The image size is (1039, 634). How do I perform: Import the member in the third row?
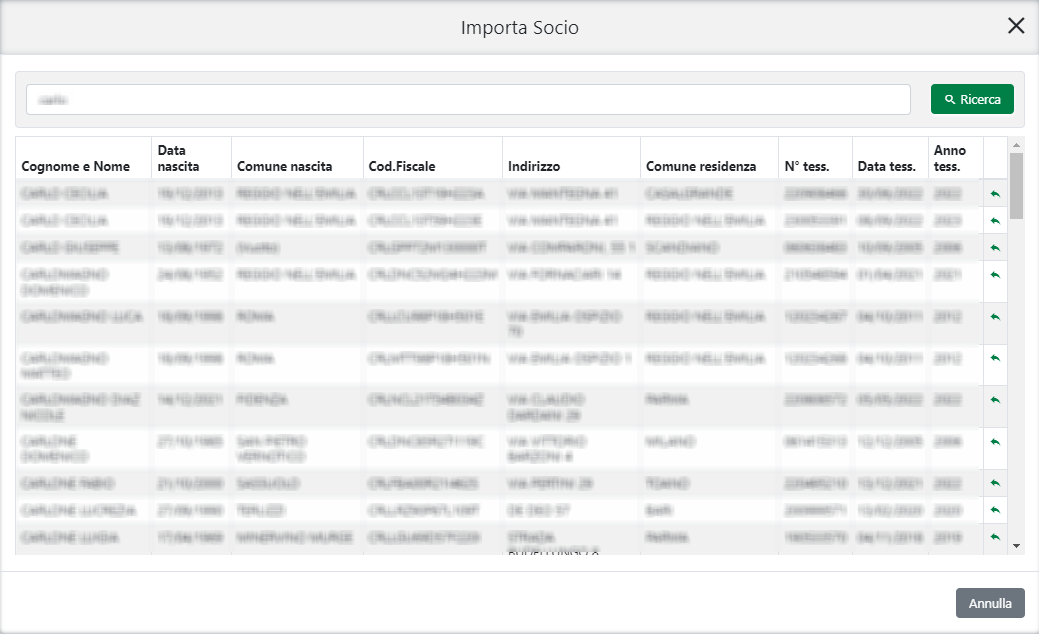pyautogui.click(x=995, y=247)
